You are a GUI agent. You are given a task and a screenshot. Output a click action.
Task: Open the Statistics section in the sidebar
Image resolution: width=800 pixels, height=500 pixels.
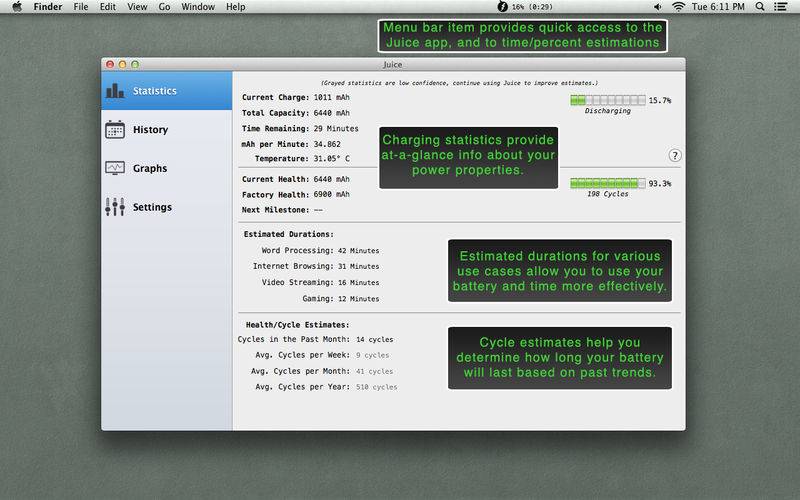[166, 91]
